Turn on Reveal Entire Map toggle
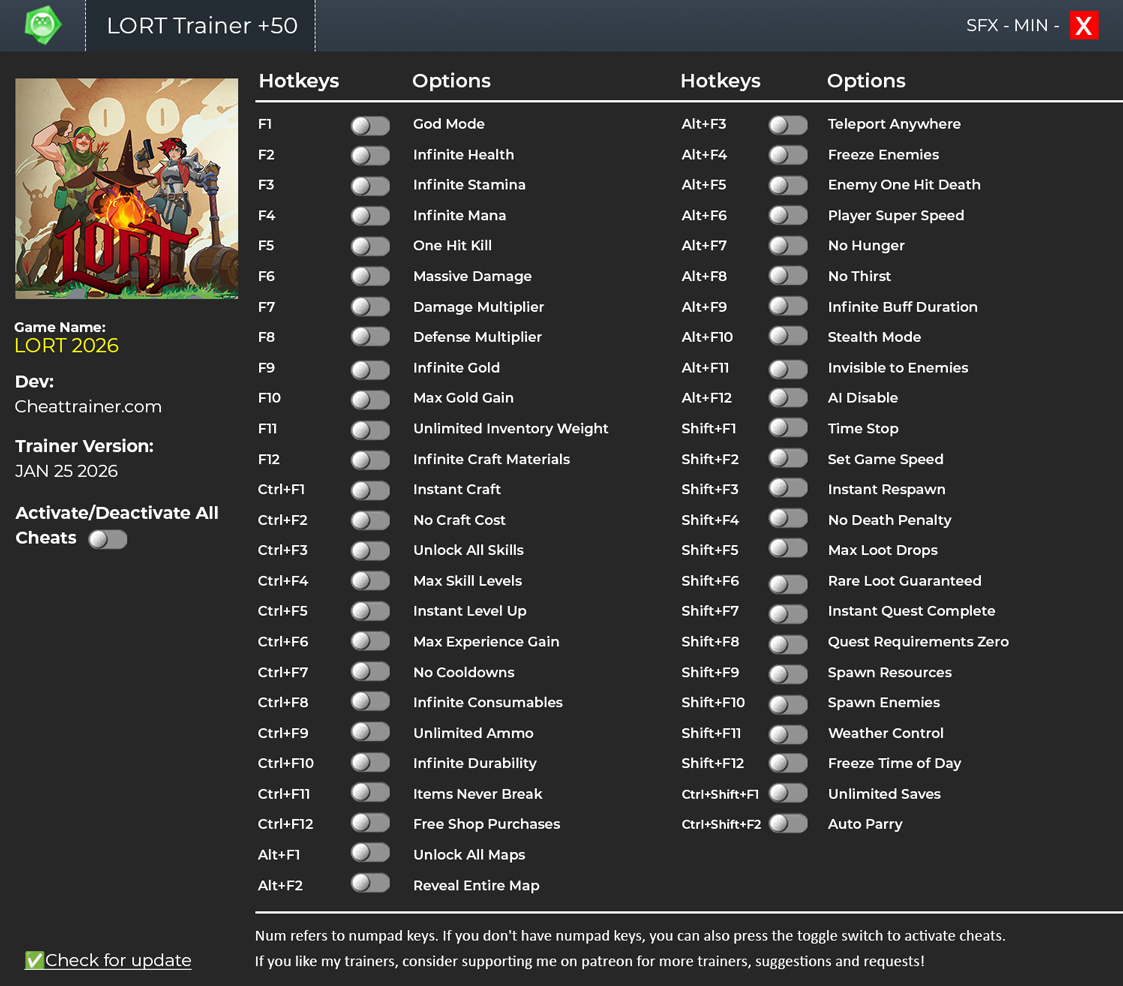The height and width of the screenshot is (986, 1123). (370, 883)
